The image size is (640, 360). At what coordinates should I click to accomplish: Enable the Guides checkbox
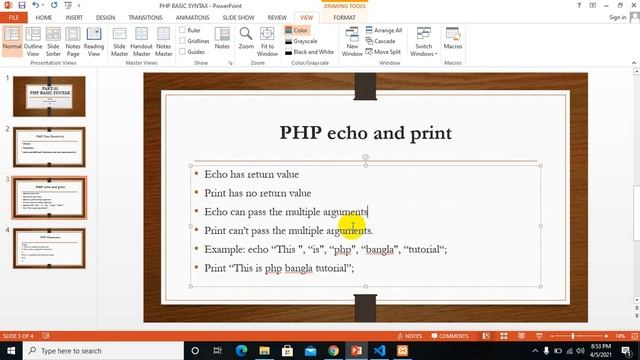[x=182, y=51]
